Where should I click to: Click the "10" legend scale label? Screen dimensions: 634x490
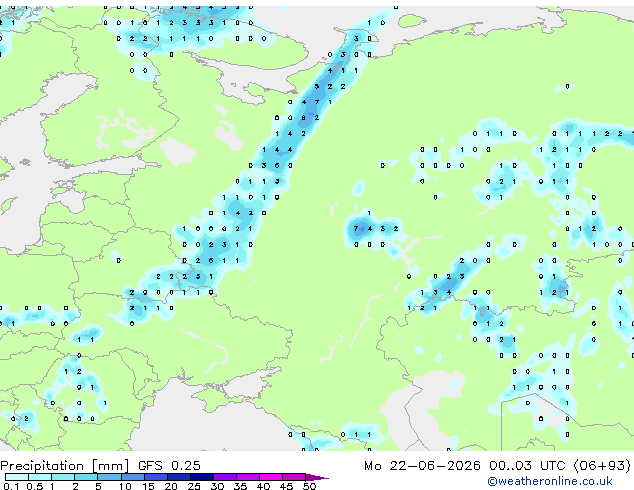coord(125,486)
